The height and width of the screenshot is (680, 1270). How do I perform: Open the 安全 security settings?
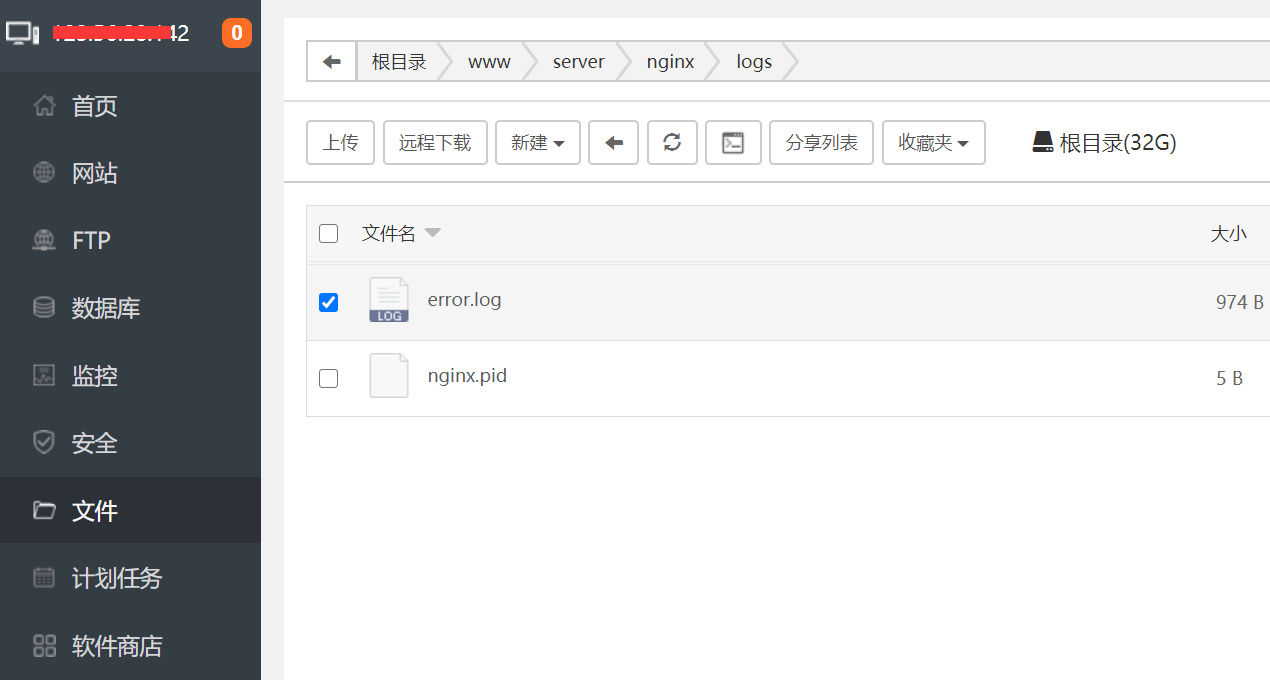click(x=95, y=442)
